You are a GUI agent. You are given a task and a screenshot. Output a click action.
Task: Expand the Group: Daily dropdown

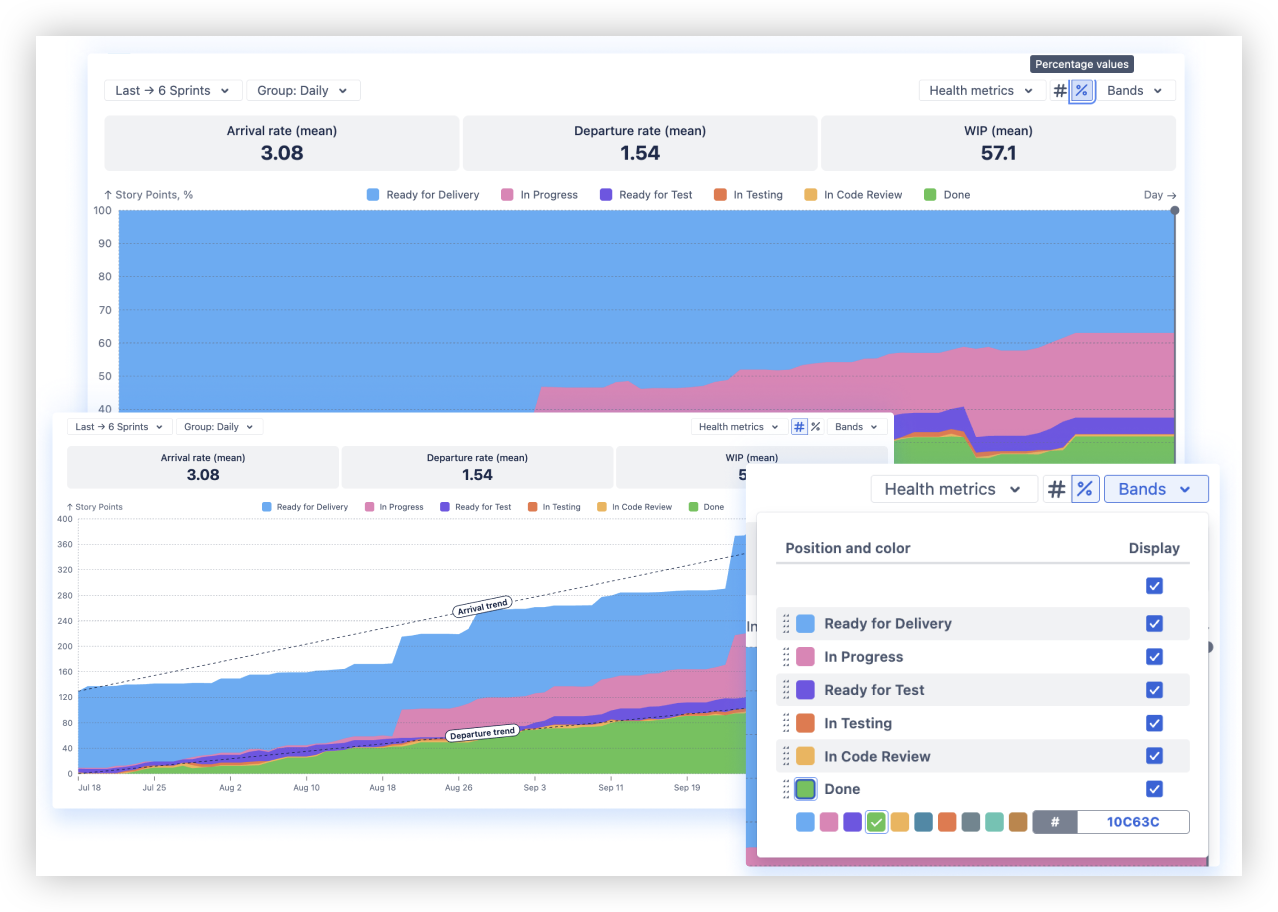coord(302,90)
